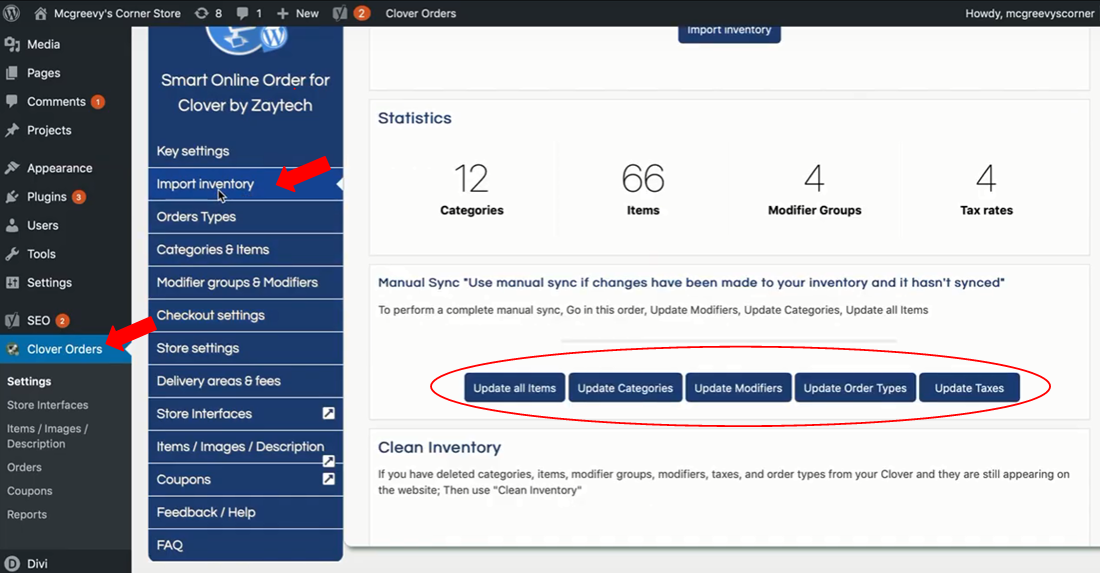Click Clover Orders in the admin bar
1100x573 pixels.
(x=420, y=13)
